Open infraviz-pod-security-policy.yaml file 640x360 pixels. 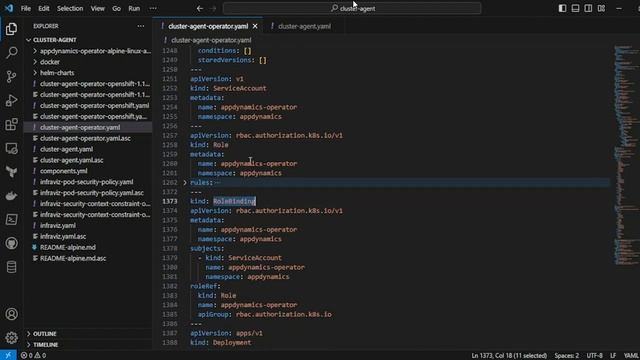(x=88, y=182)
